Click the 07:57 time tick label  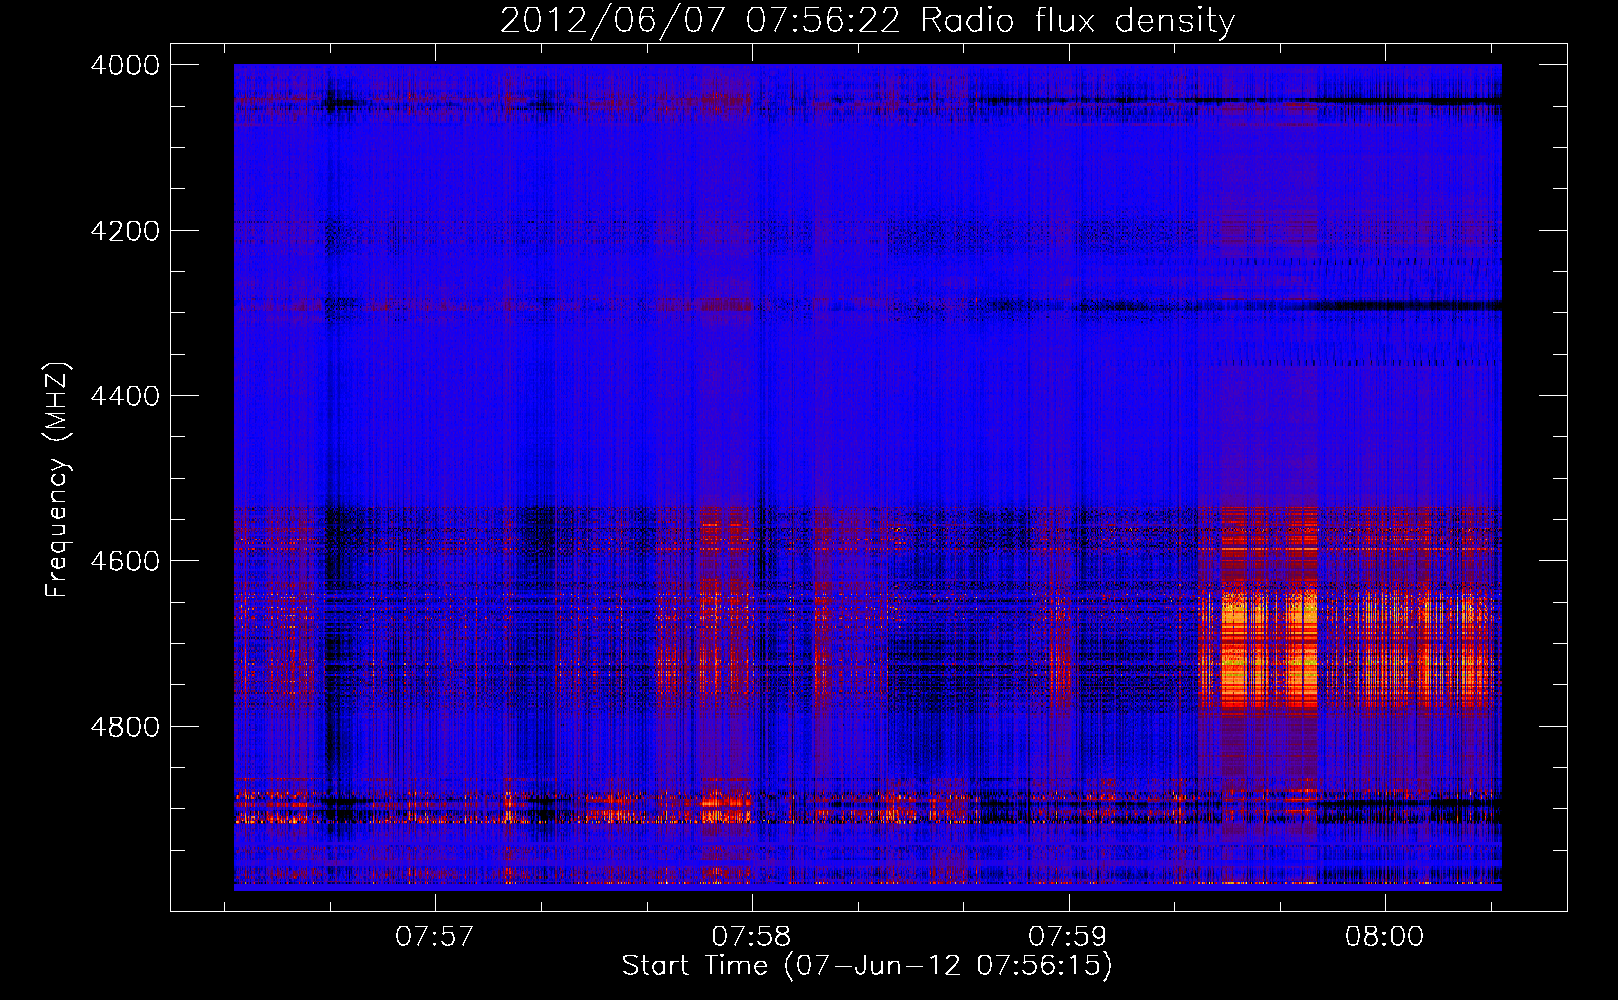tap(434, 937)
